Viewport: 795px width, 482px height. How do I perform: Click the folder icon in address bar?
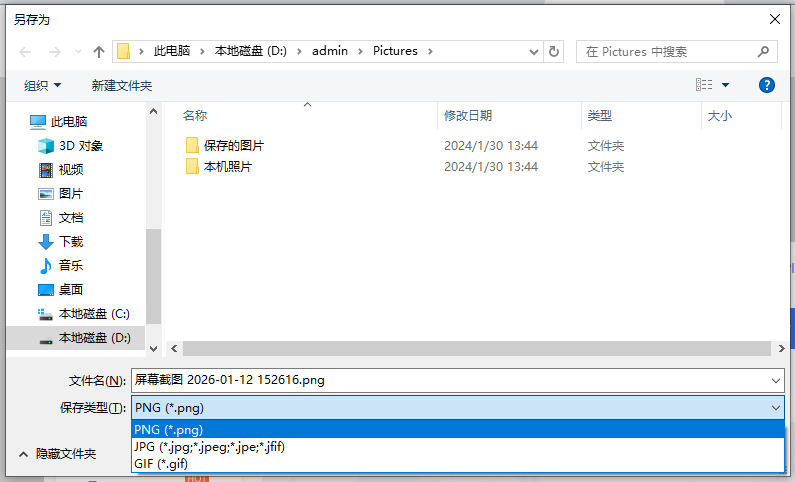(x=123, y=51)
